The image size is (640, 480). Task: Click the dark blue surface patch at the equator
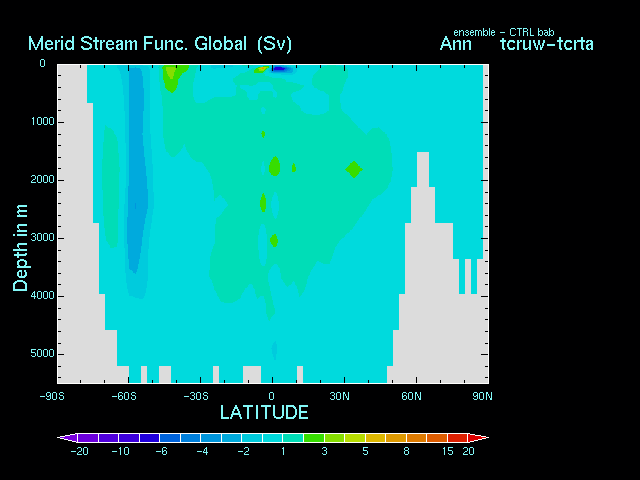[x=279, y=69]
